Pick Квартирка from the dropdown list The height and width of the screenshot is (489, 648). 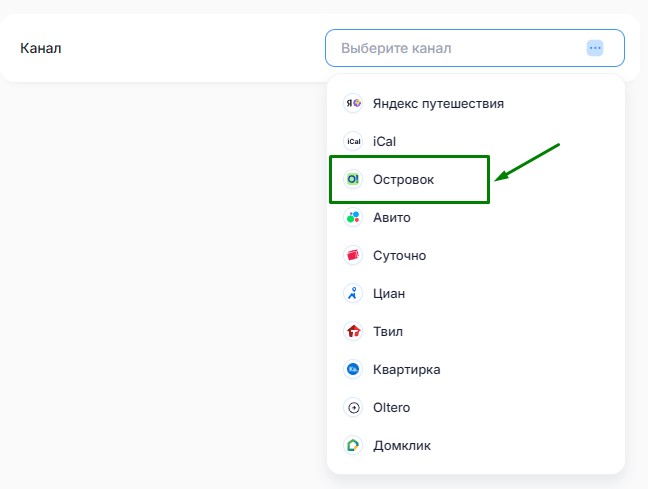pyautogui.click(x=406, y=369)
